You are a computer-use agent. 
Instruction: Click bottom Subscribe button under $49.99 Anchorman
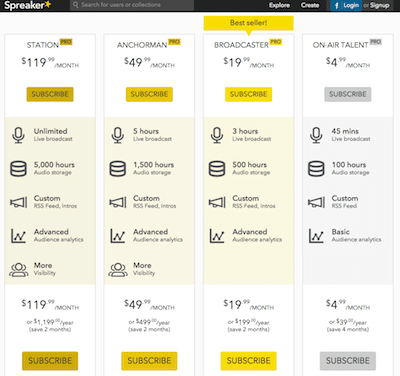click(149, 361)
